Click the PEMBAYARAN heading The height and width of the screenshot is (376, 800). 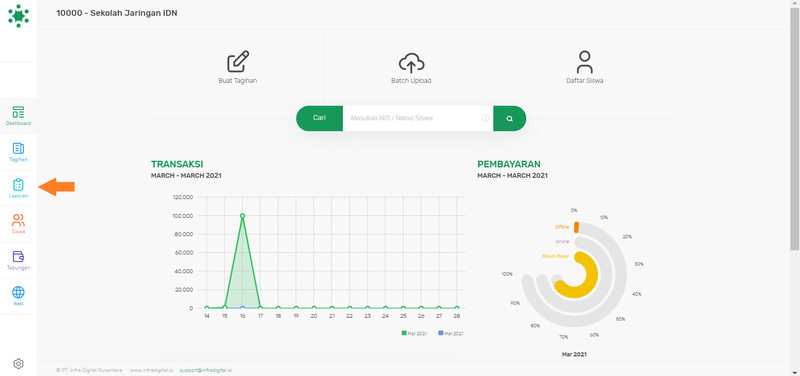point(509,164)
